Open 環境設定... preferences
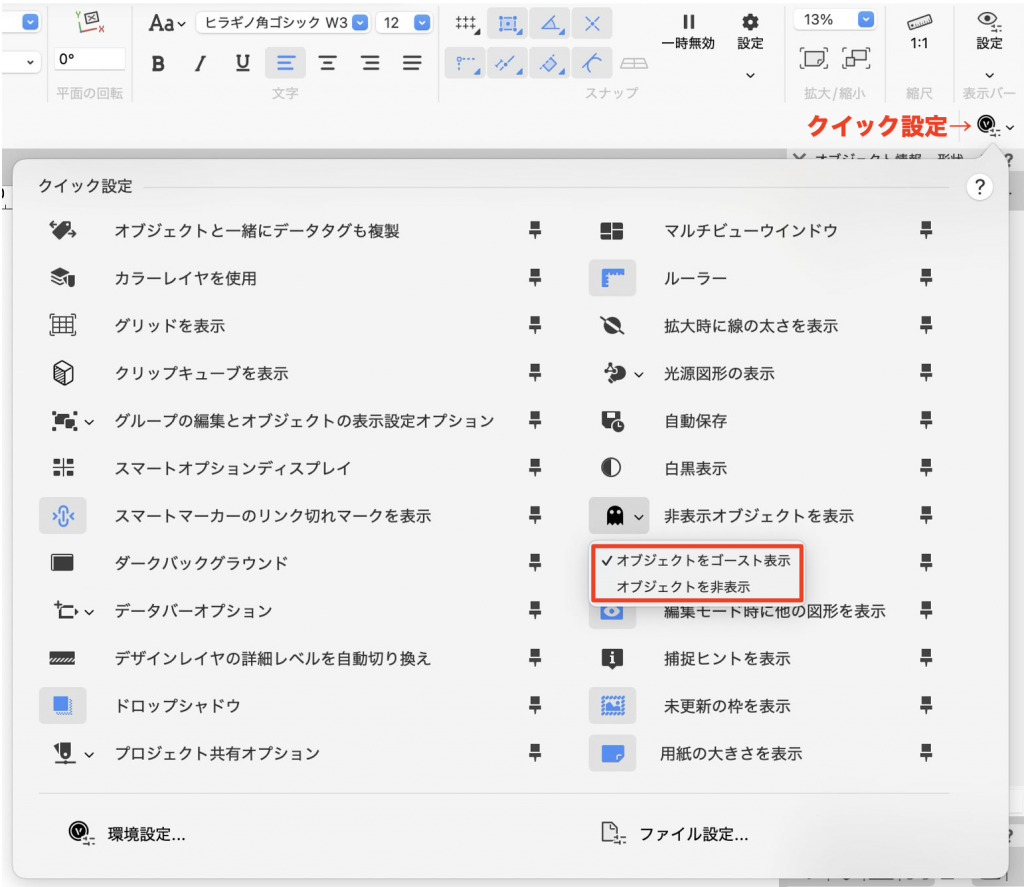Image resolution: width=1024 pixels, height=887 pixels. (x=127, y=833)
